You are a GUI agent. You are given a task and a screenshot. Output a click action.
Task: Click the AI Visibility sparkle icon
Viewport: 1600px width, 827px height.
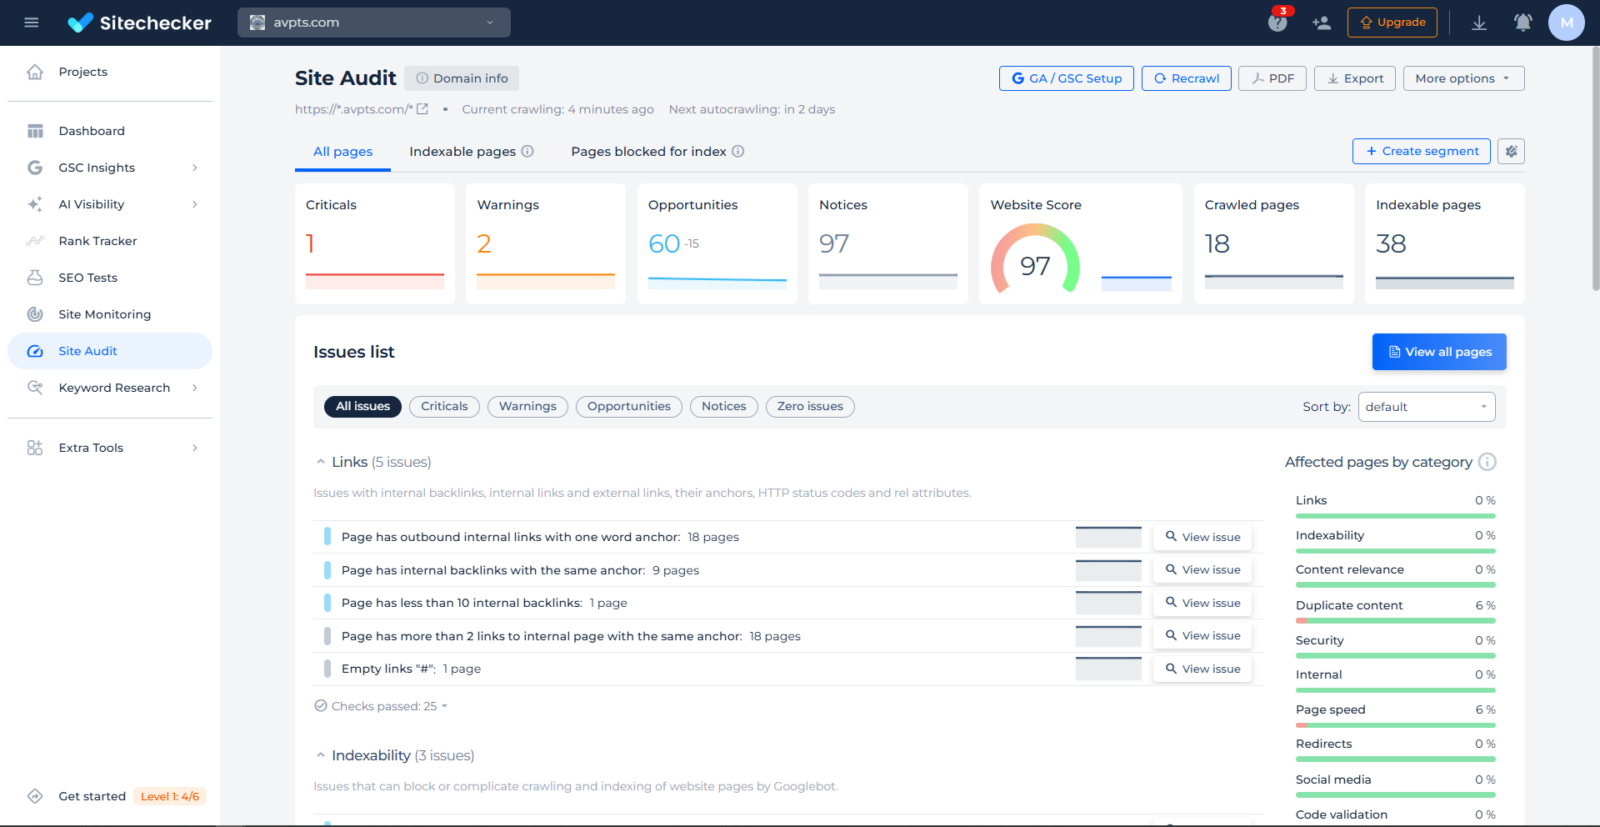click(35, 204)
